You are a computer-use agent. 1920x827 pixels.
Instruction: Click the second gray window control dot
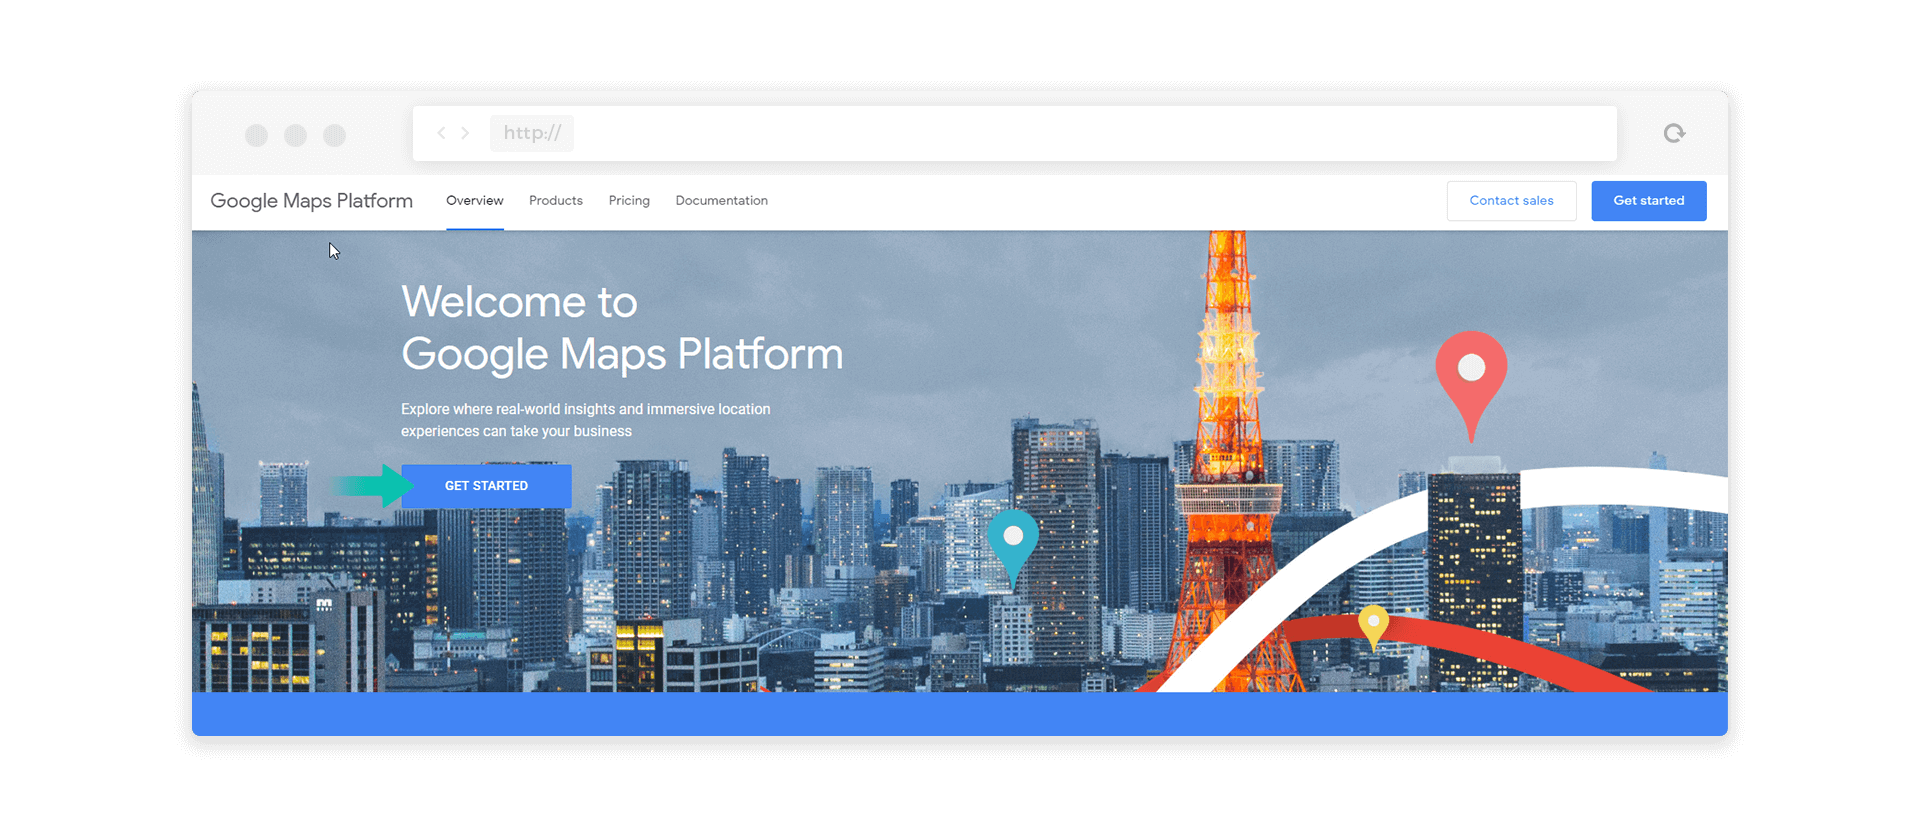pyautogui.click(x=295, y=135)
